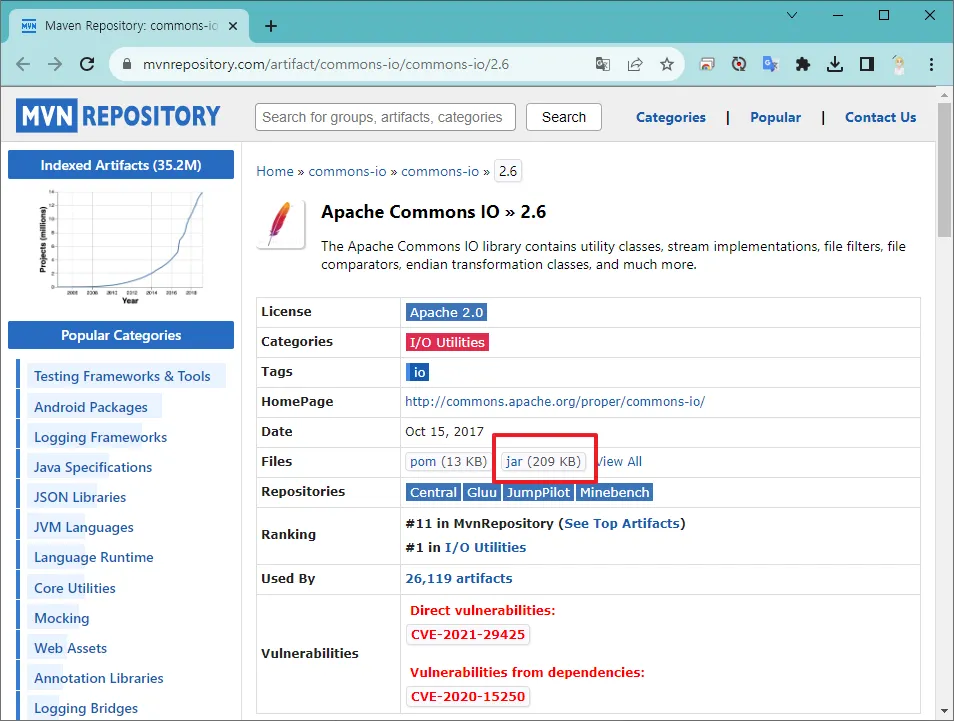954x721 pixels.
Task: Open the Minebench repository tag
Action: pos(615,492)
